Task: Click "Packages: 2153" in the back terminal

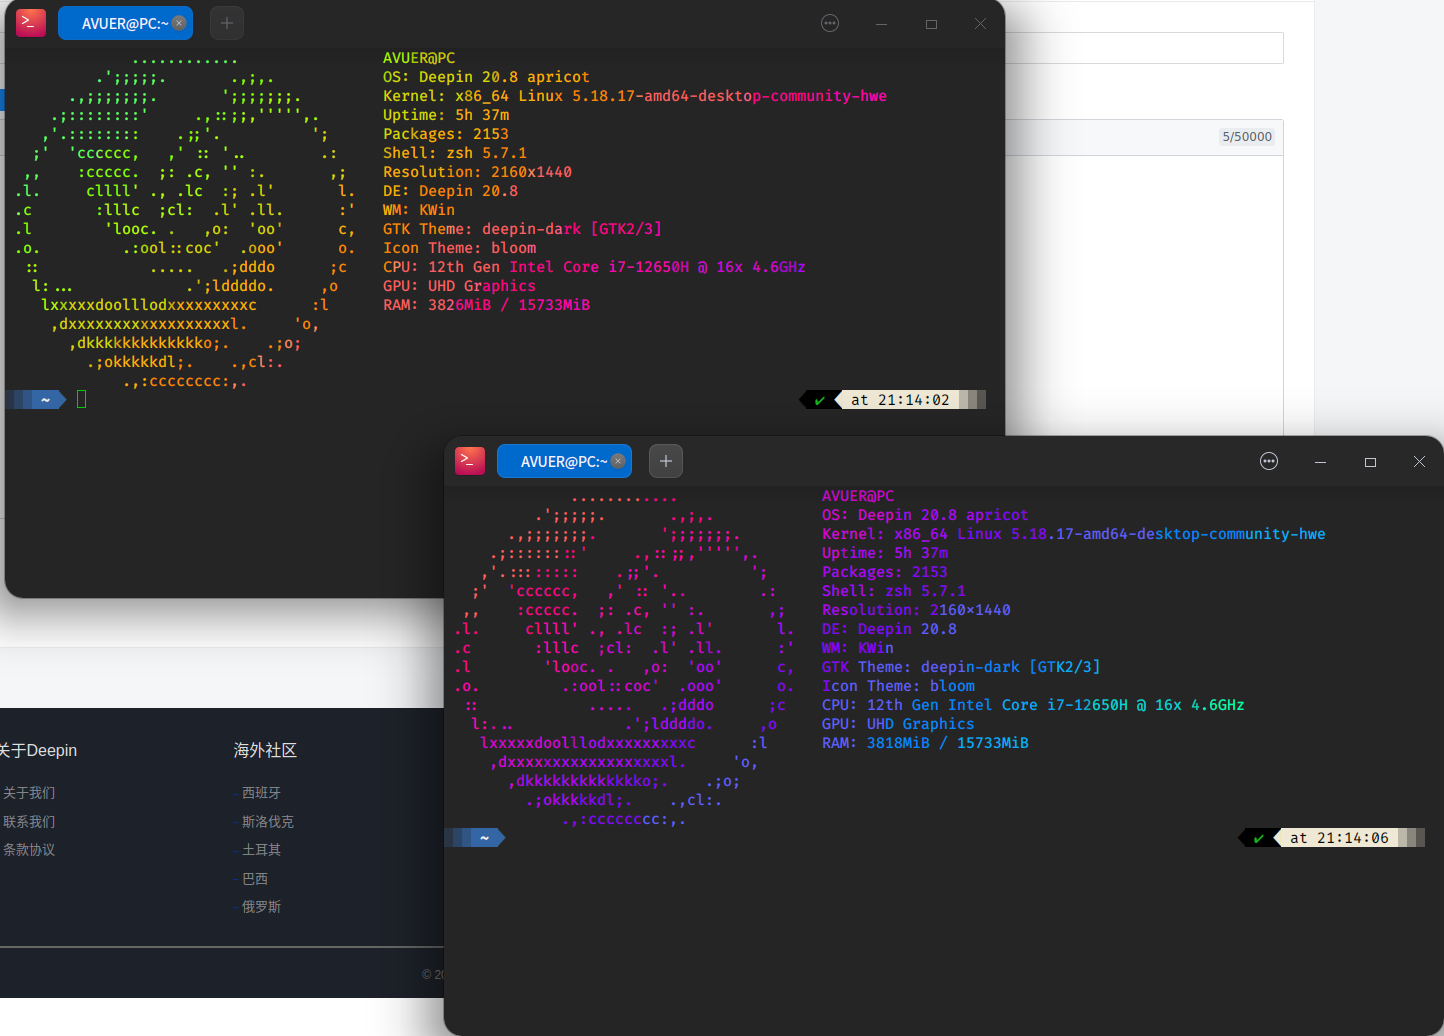Action: point(446,134)
